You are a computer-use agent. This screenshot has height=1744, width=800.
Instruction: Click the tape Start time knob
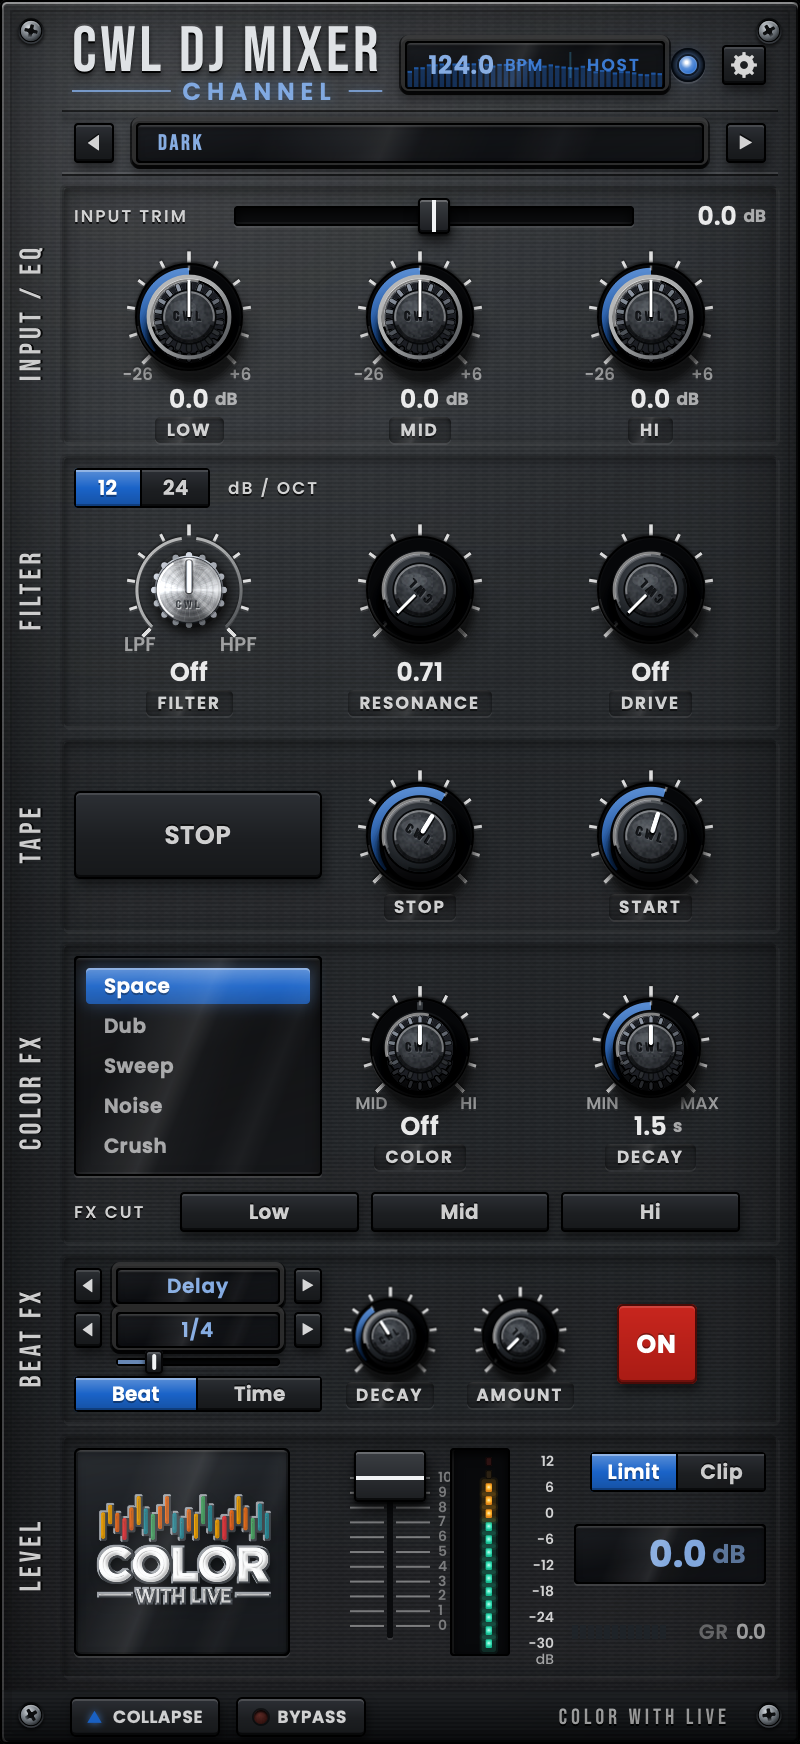[x=650, y=835]
